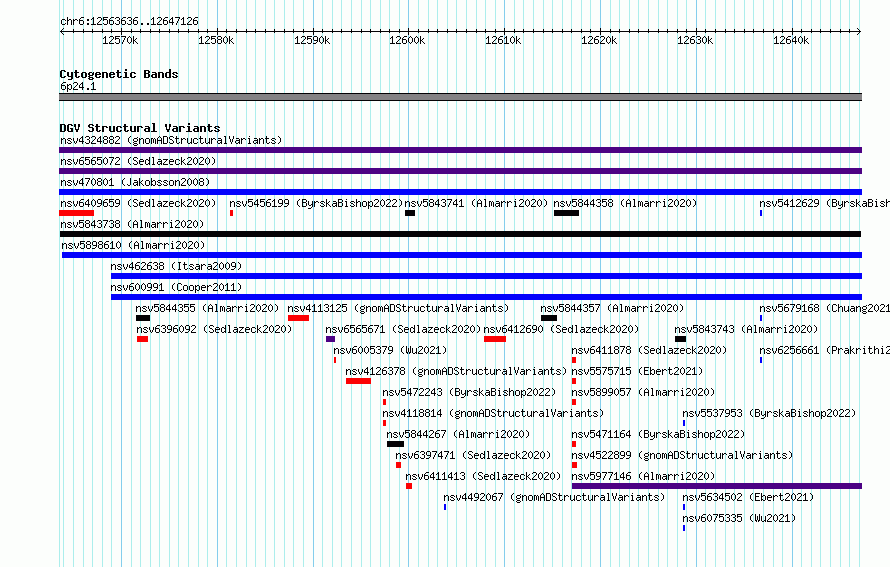Click the nsv4324882 gnomAD variant bar
Viewport: 890px width, 567px height.
click(x=460, y=150)
